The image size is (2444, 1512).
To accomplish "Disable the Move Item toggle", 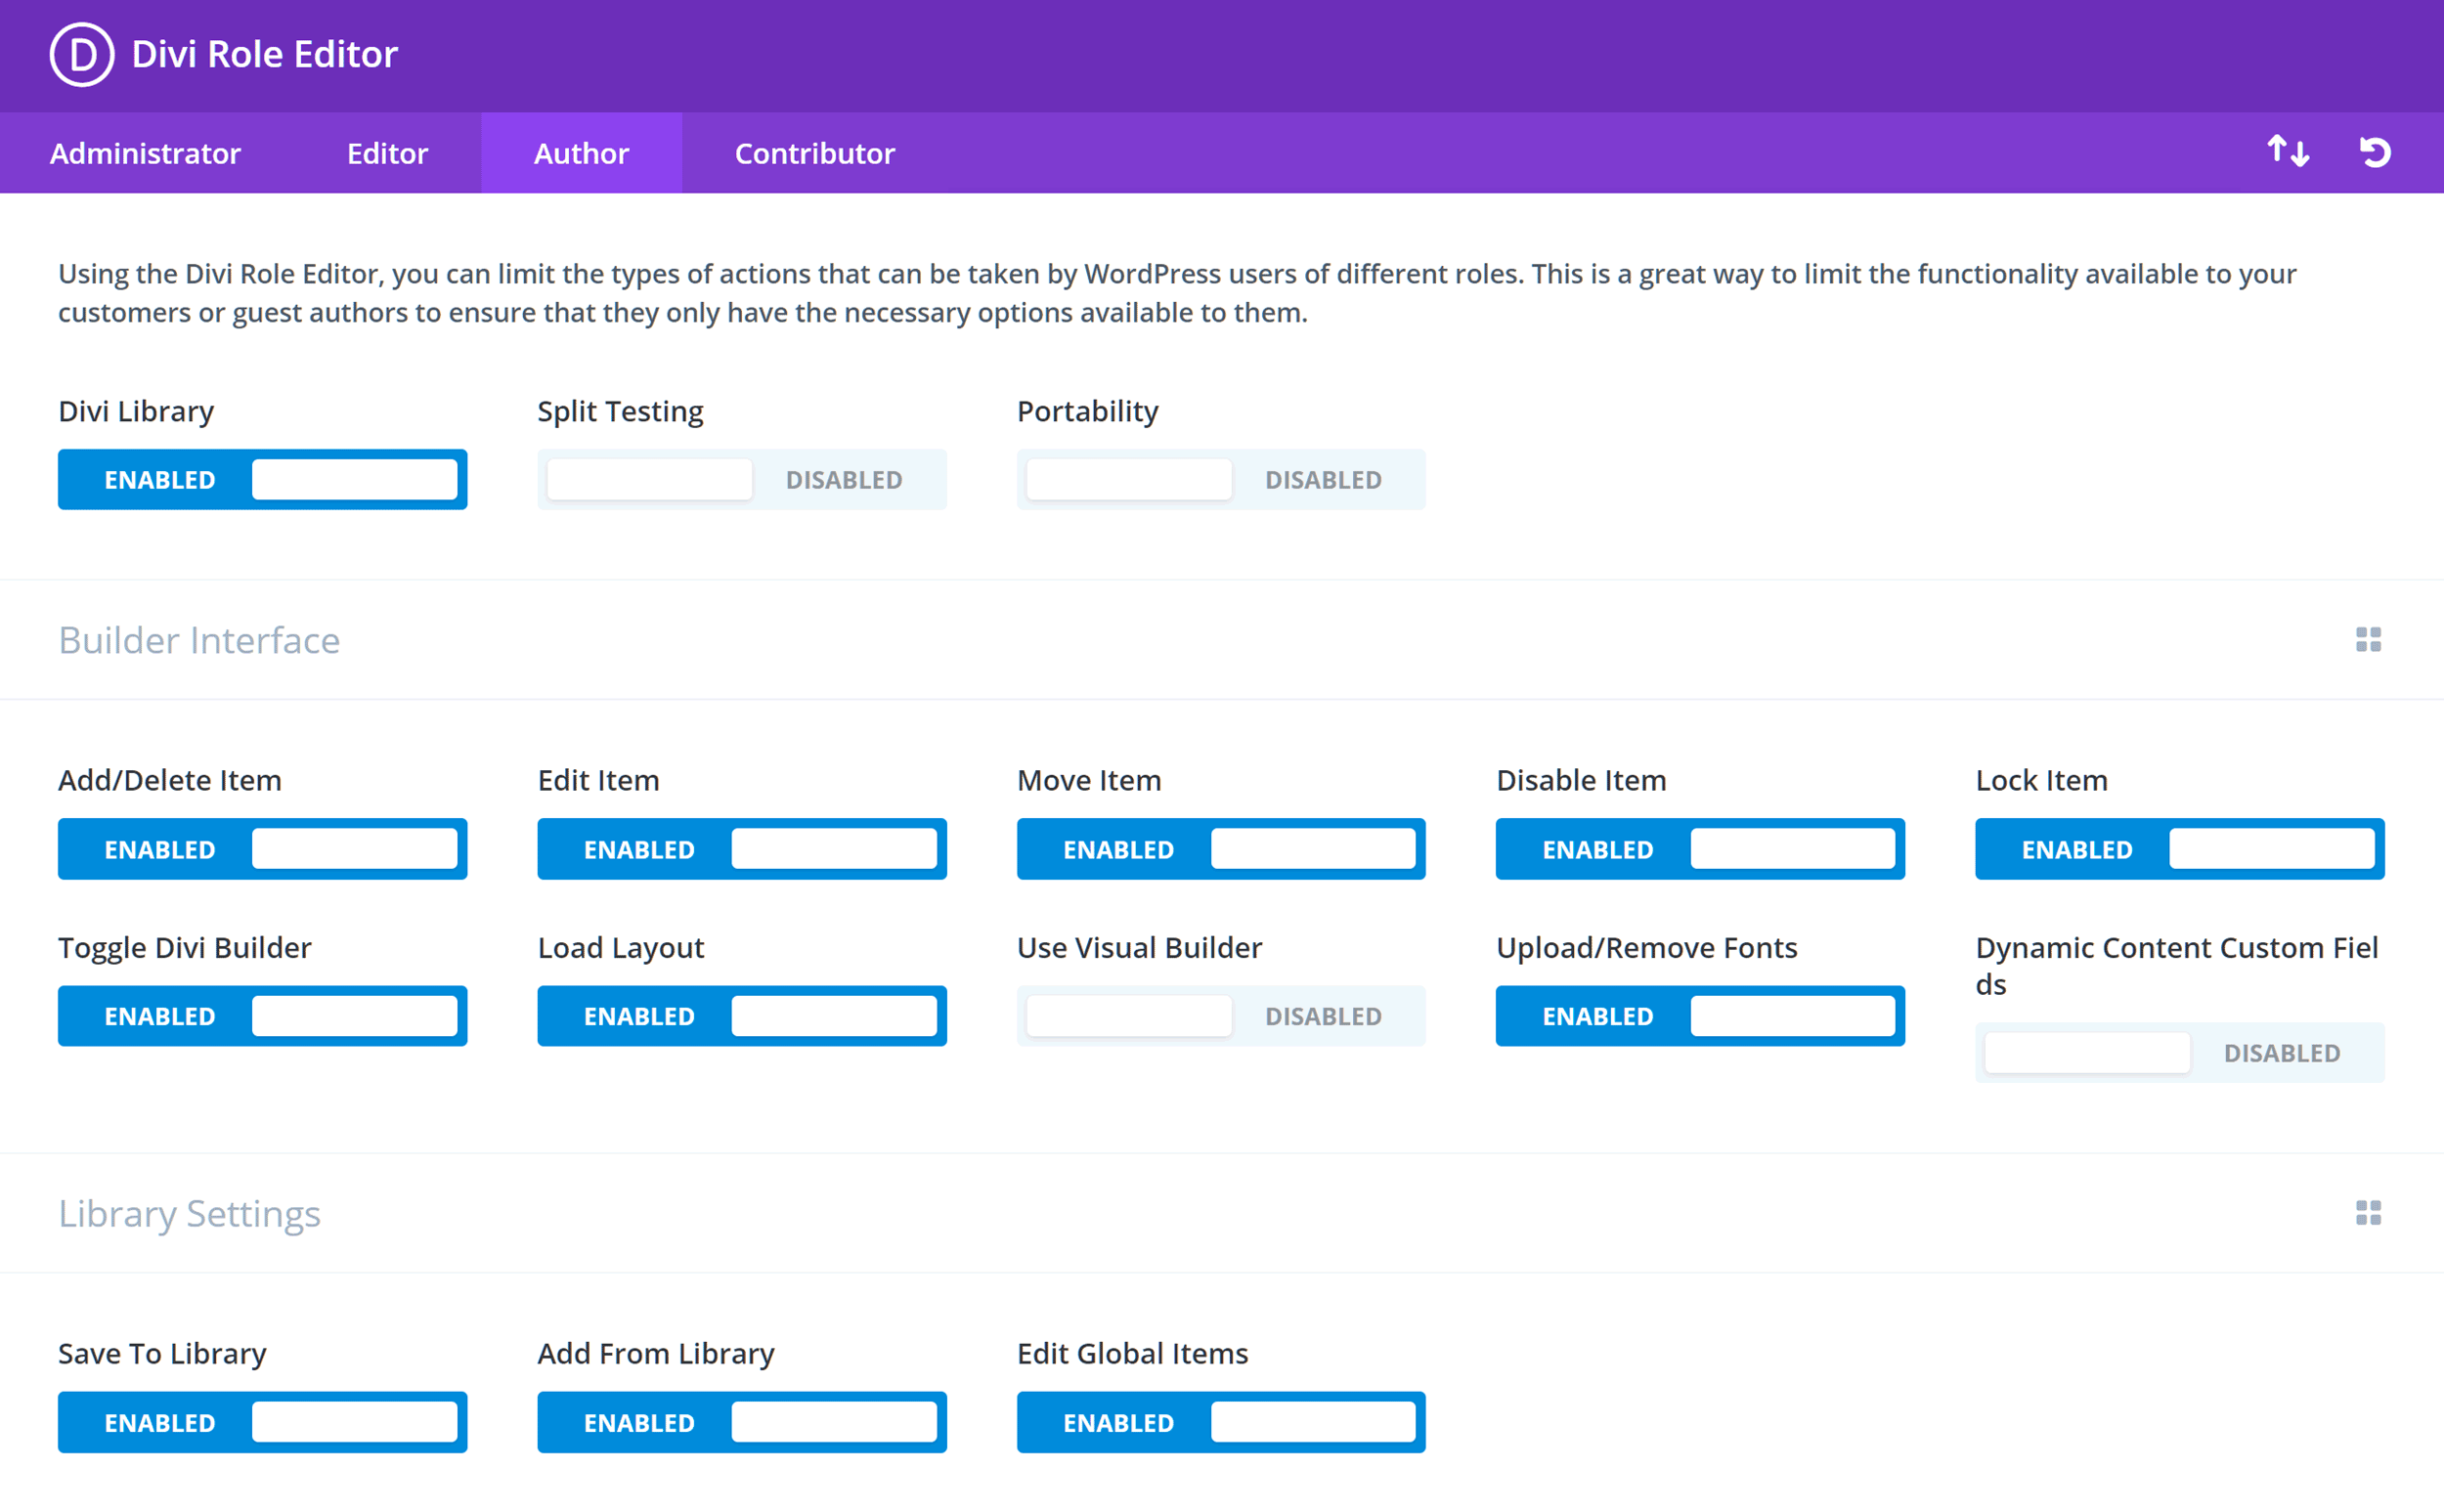I will [1221, 849].
